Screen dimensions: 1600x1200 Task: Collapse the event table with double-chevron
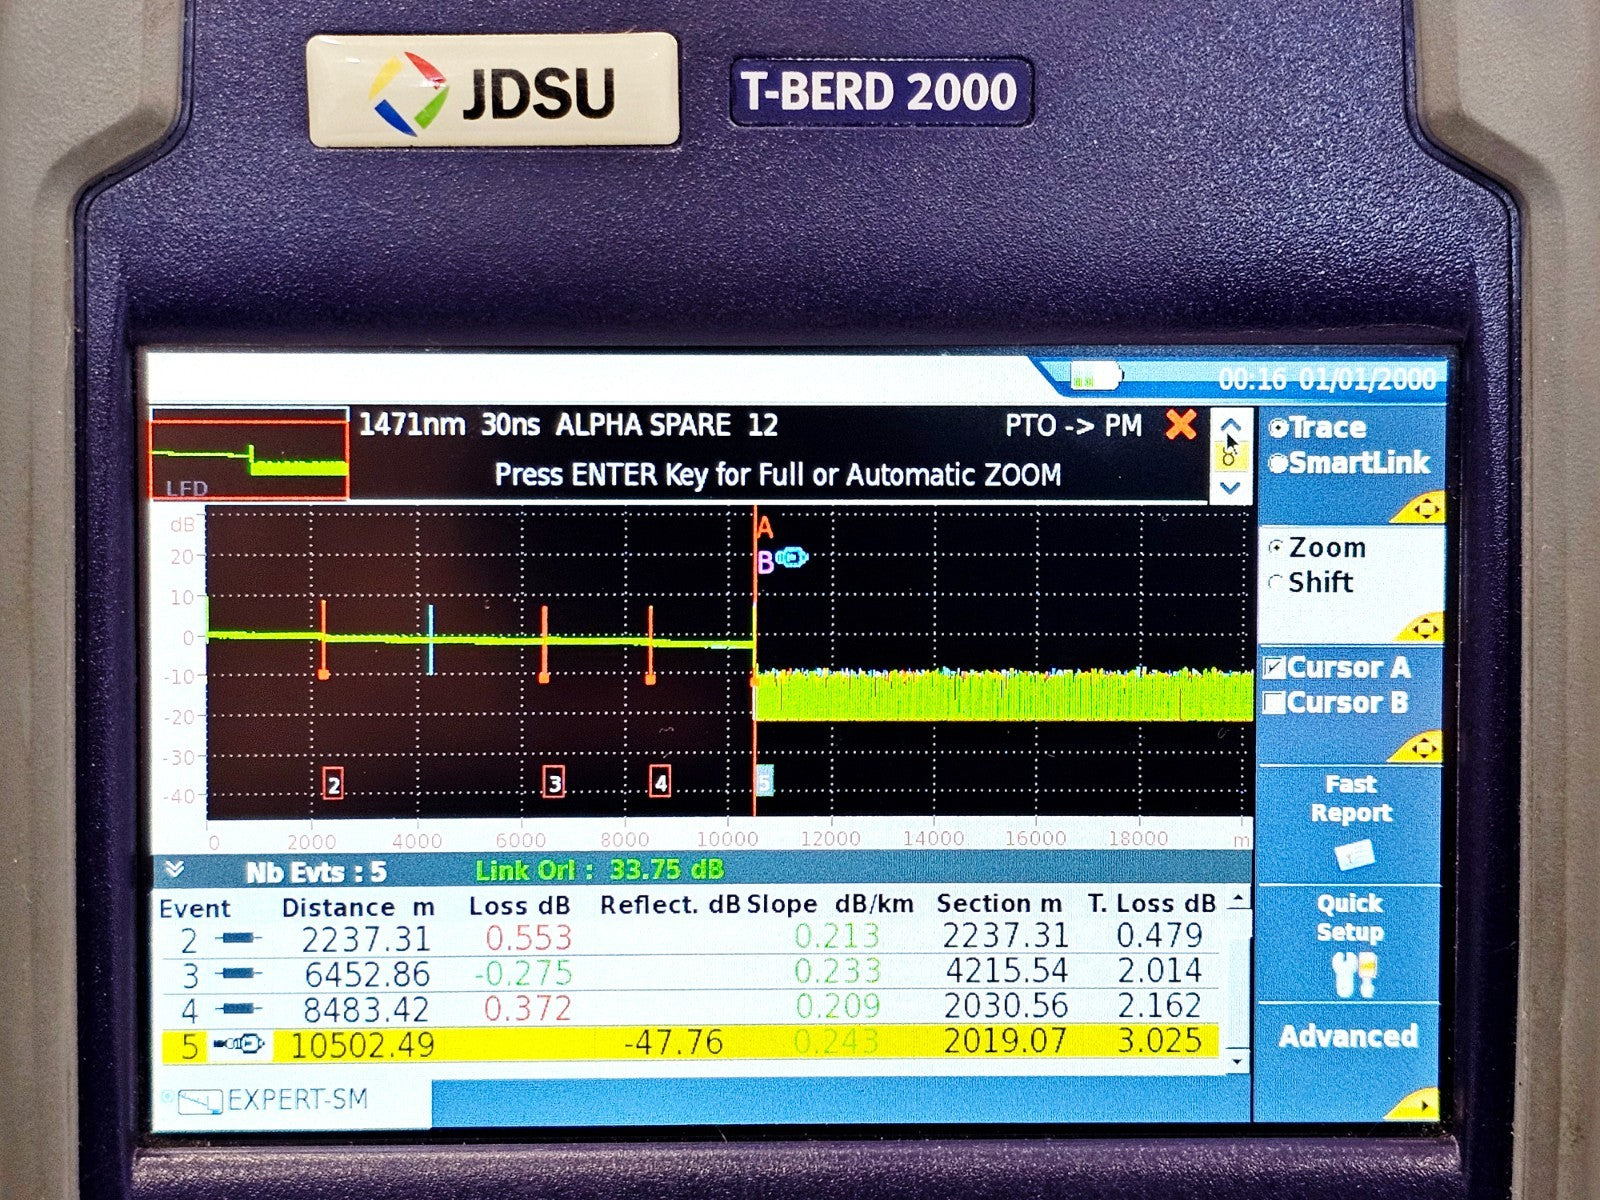point(174,869)
